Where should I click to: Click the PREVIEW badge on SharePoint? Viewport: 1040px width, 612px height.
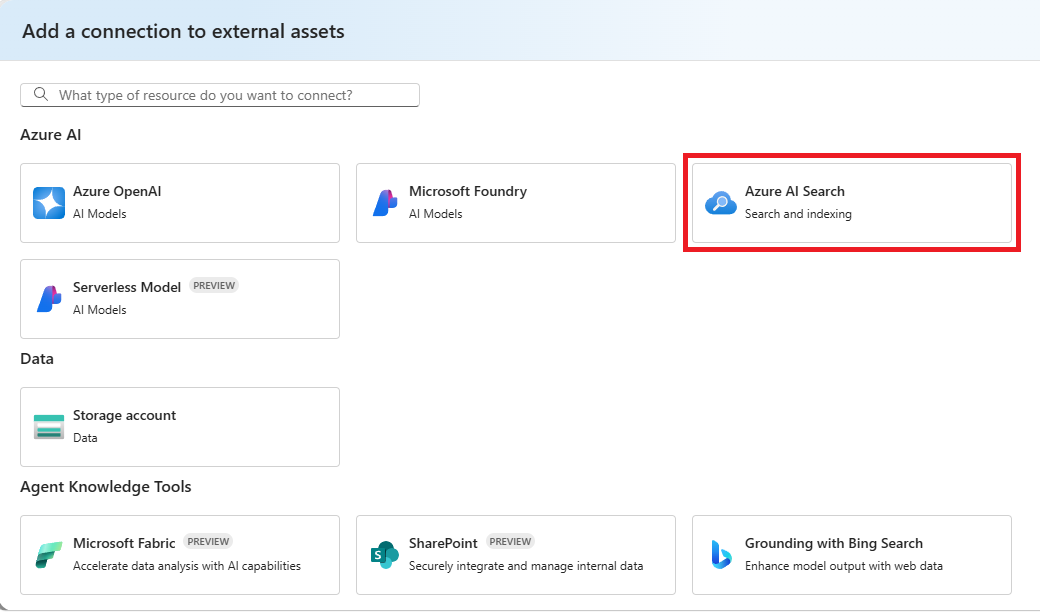pyautogui.click(x=510, y=542)
